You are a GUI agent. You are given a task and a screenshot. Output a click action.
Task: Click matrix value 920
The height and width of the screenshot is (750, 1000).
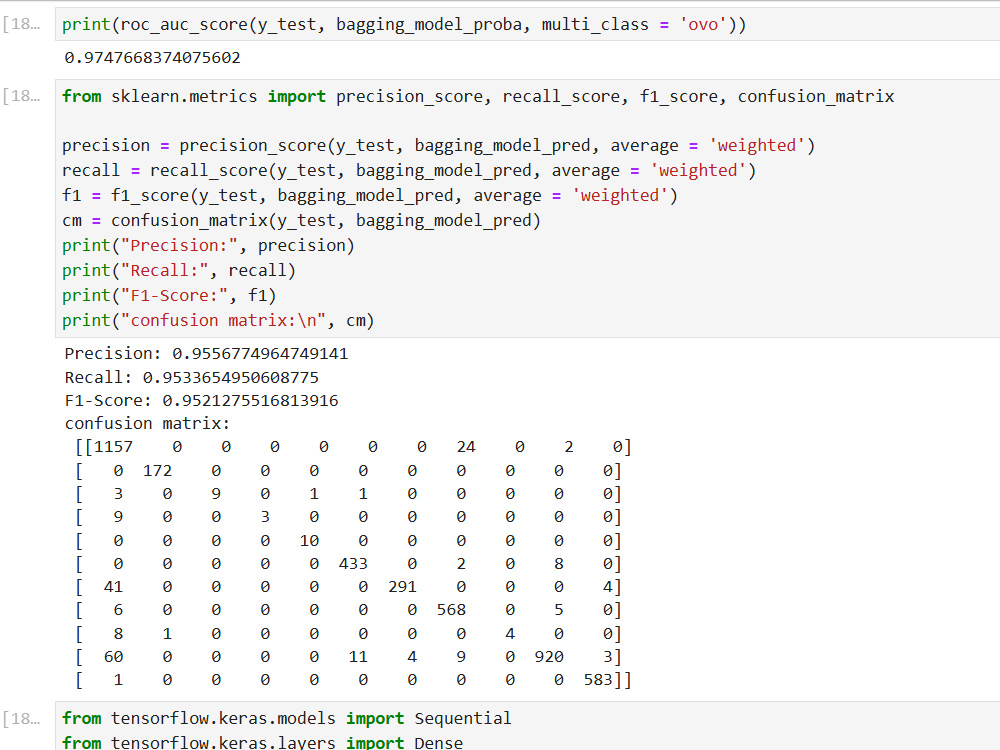(x=549, y=657)
